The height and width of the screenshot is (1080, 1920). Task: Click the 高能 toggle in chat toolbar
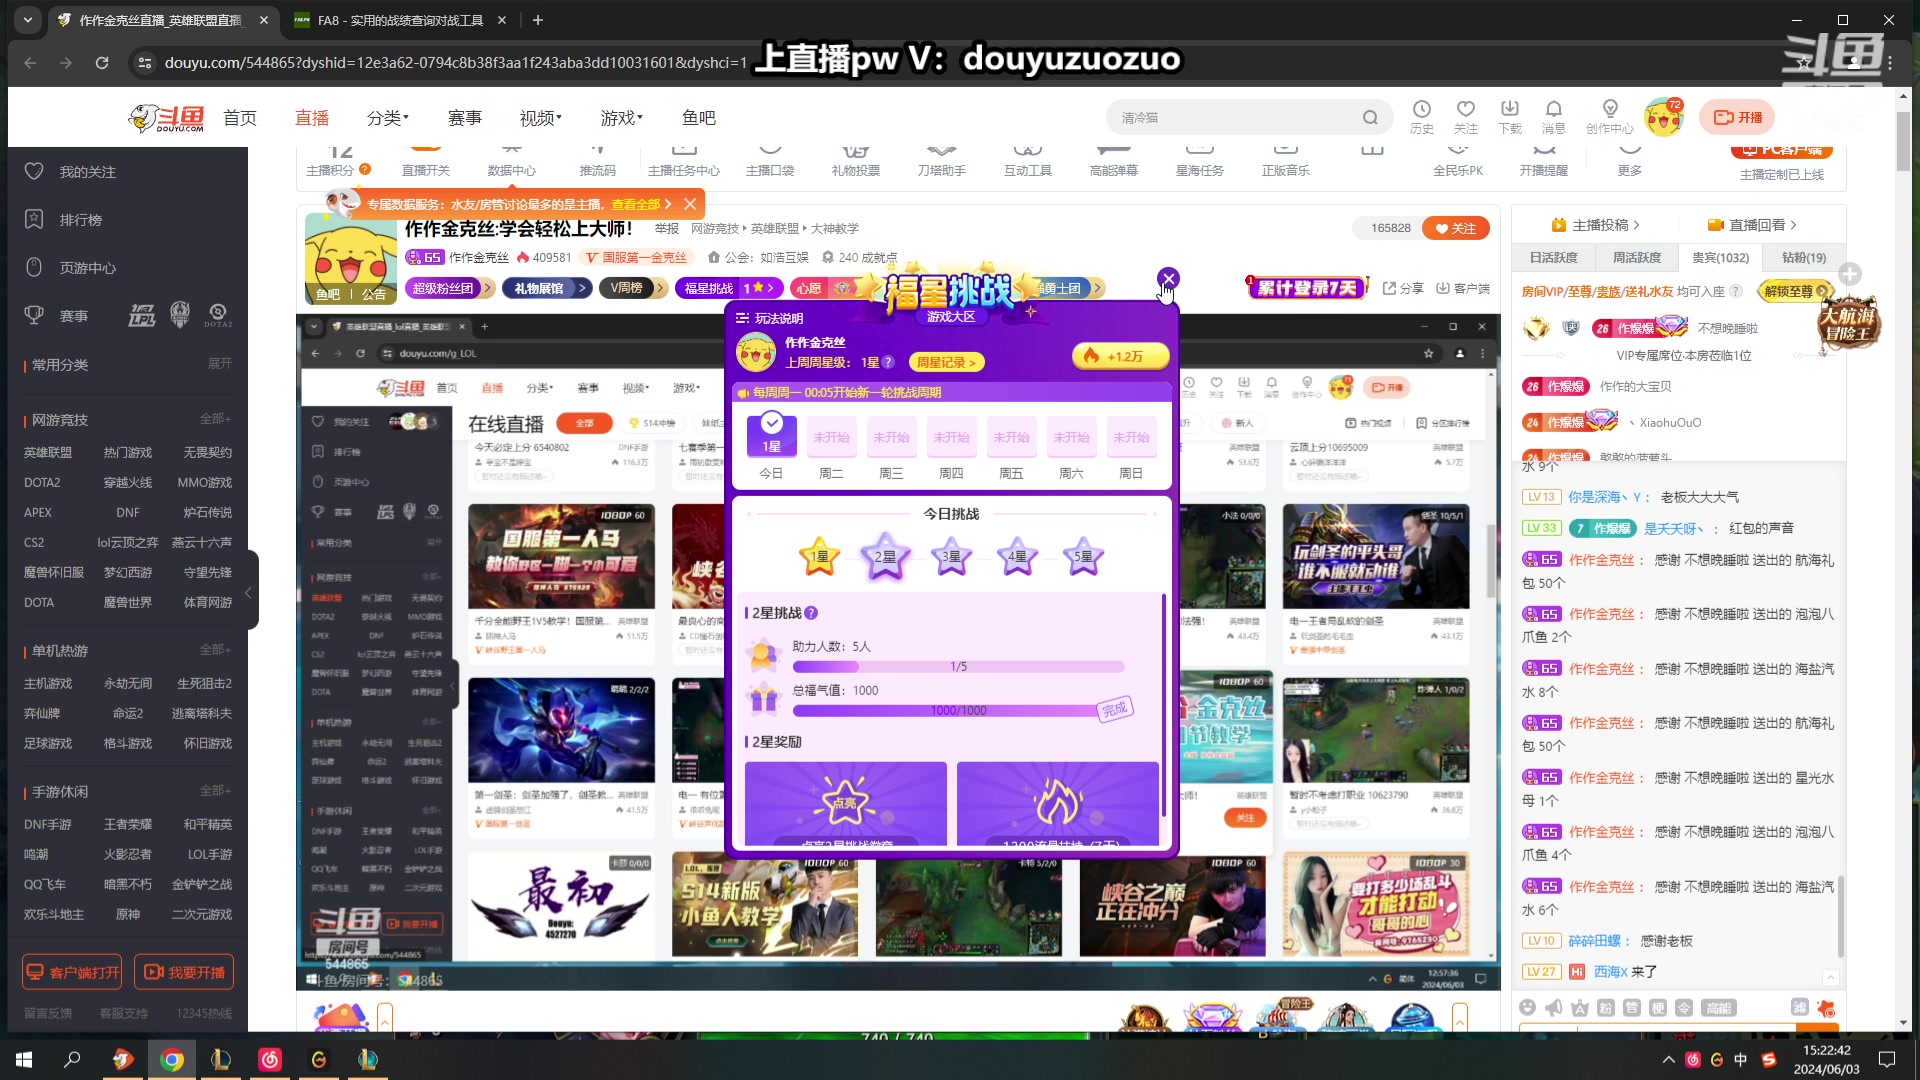[x=1720, y=1007]
